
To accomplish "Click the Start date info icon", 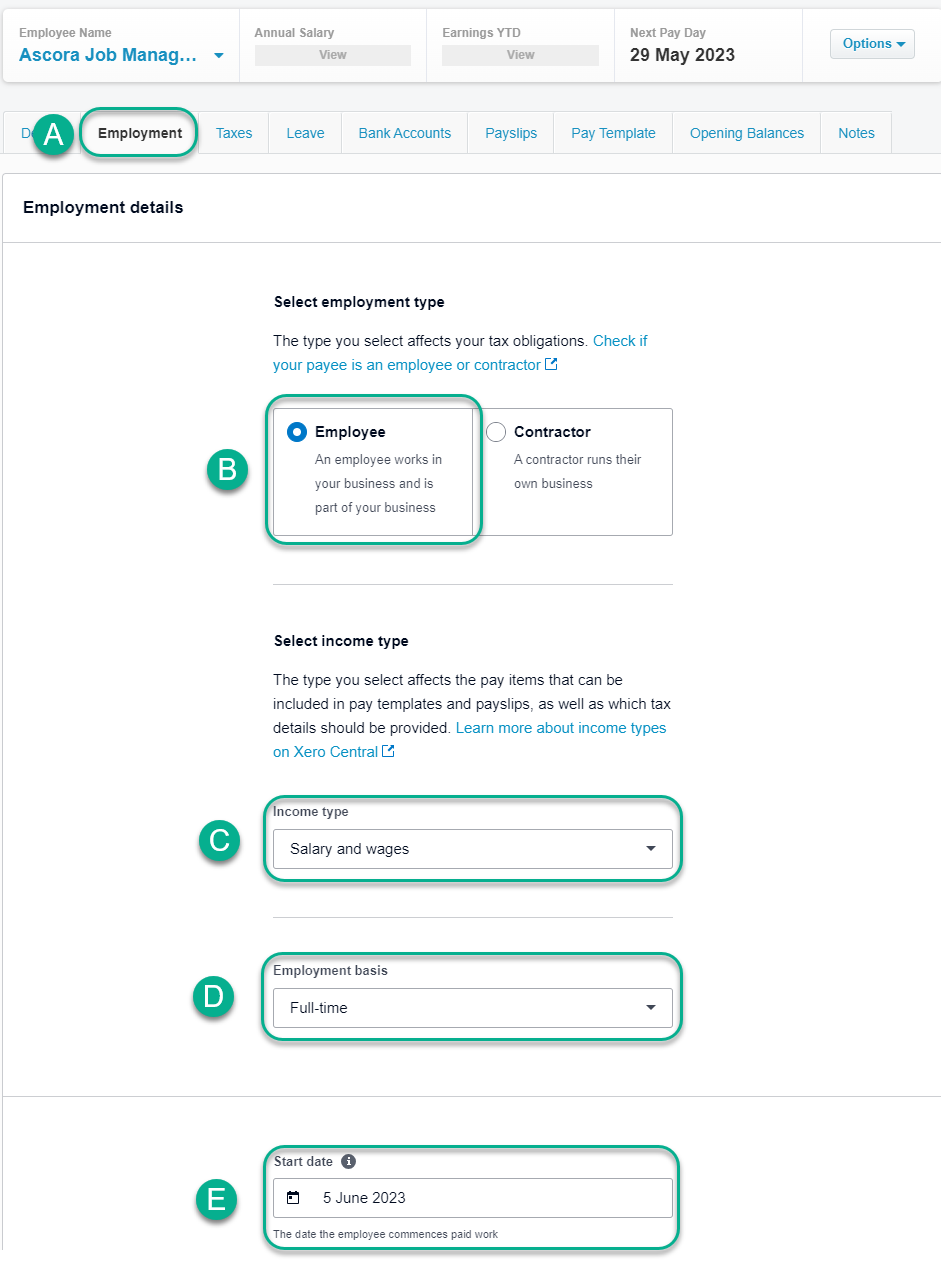I will 348,1161.
